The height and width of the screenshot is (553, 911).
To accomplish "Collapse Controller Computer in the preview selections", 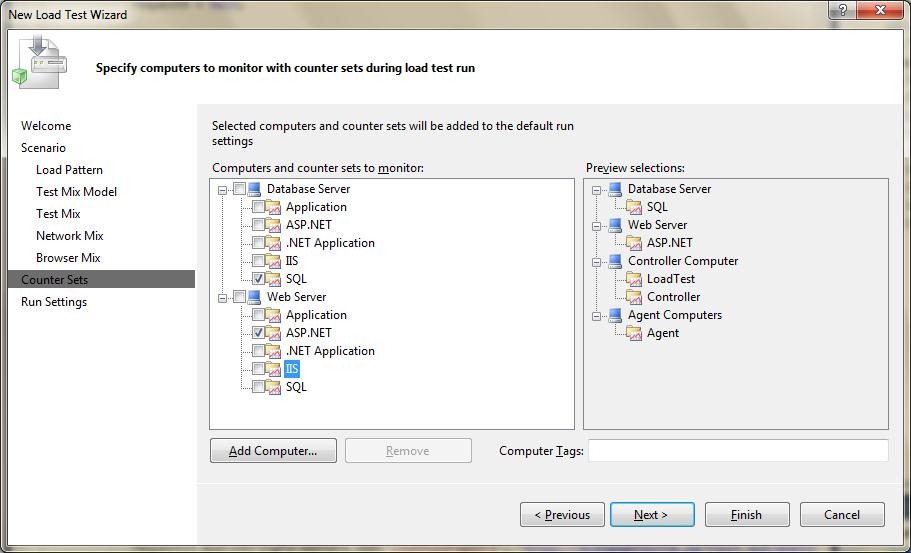I will (597, 262).
